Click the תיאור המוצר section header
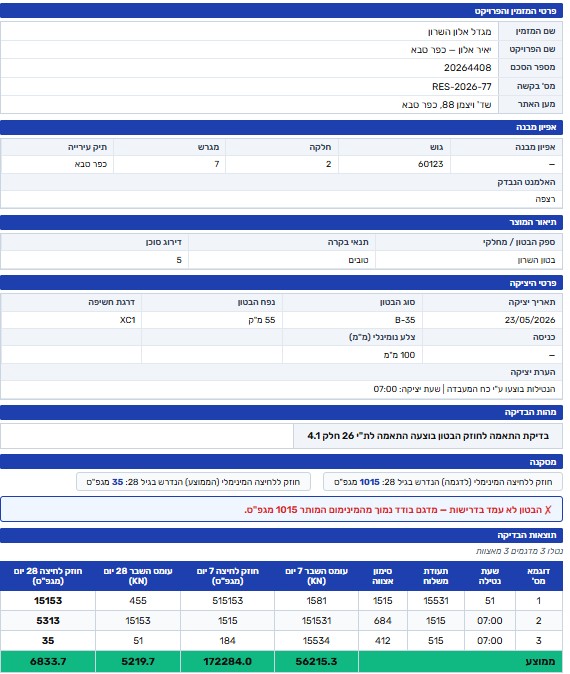Screen dimensions: 570x674 [x=282, y=222]
